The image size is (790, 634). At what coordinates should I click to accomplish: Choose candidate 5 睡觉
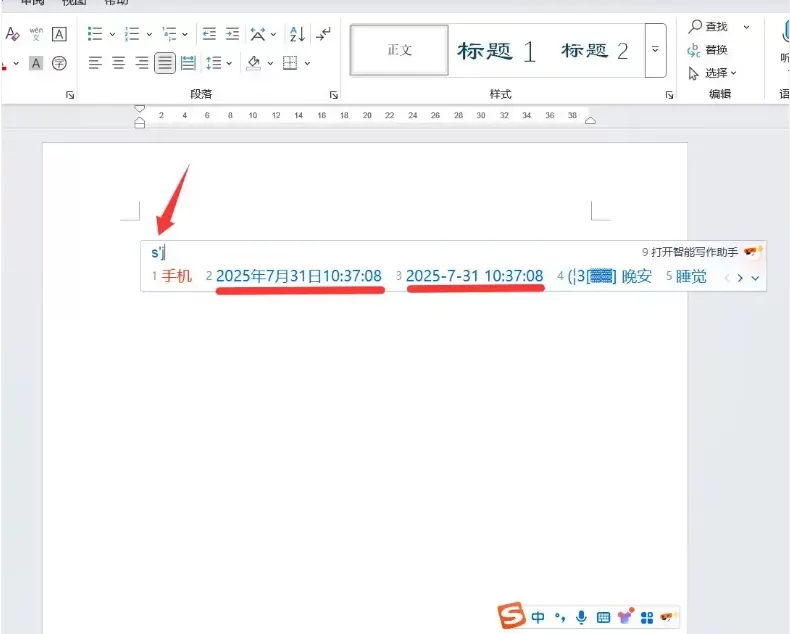686,276
